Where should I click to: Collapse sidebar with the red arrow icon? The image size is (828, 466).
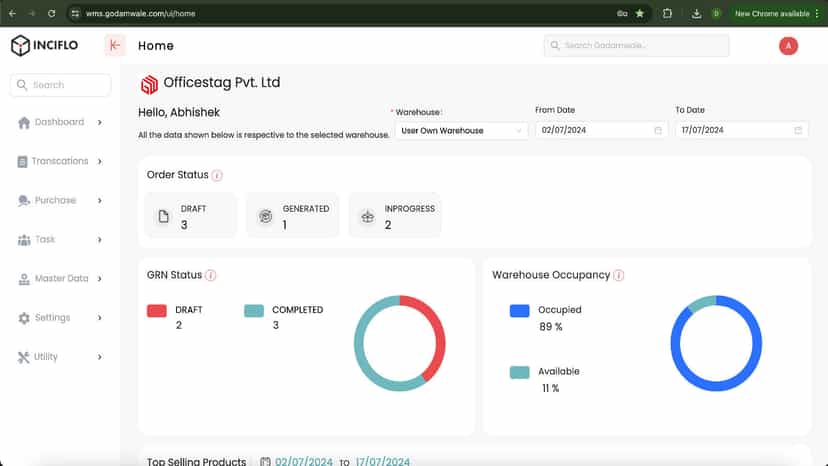tap(115, 45)
